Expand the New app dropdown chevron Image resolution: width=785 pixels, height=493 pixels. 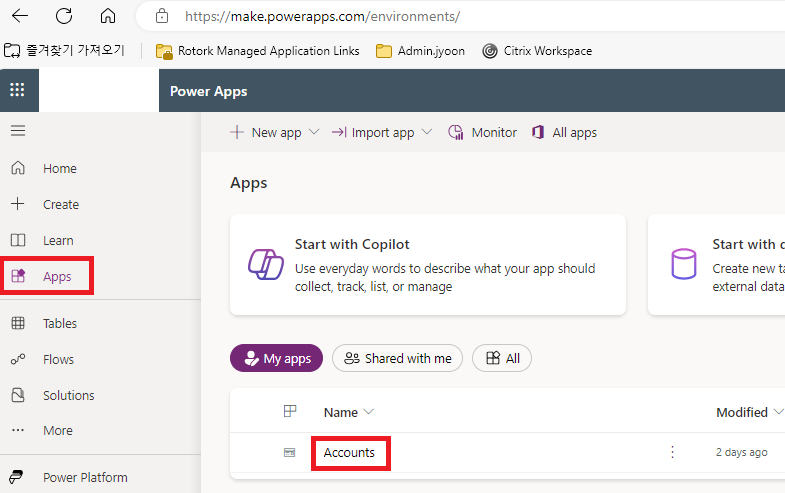click(x=314, y=132)
